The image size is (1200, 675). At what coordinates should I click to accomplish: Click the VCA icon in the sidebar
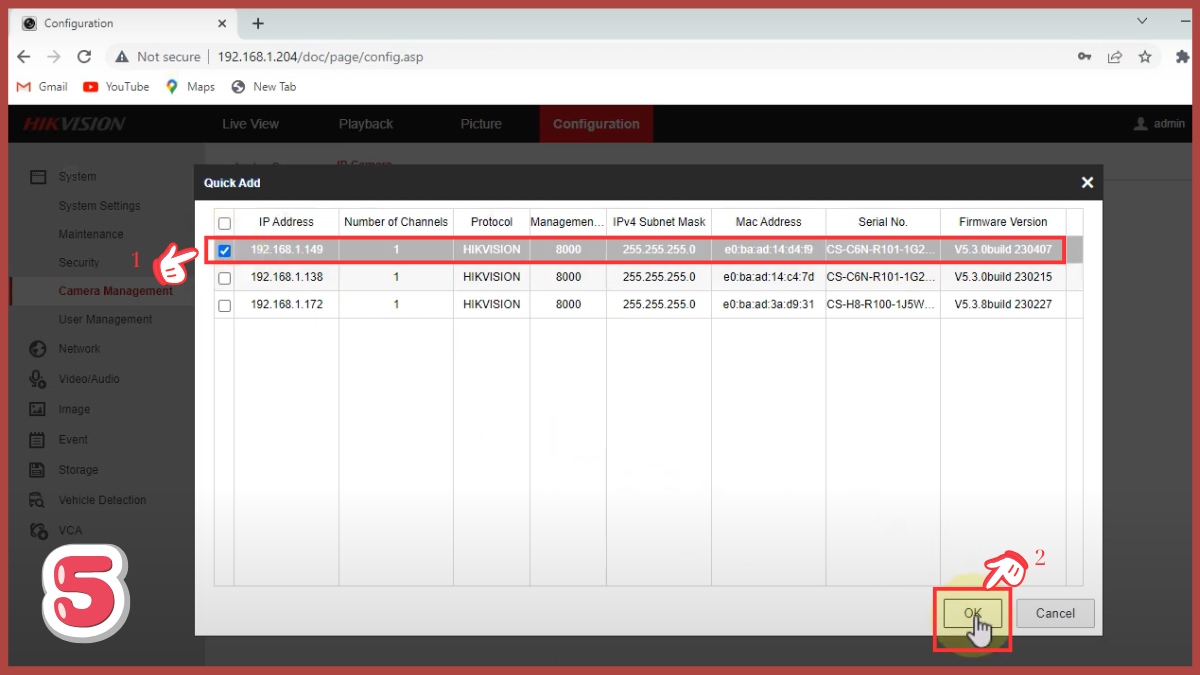pos(38,530)
